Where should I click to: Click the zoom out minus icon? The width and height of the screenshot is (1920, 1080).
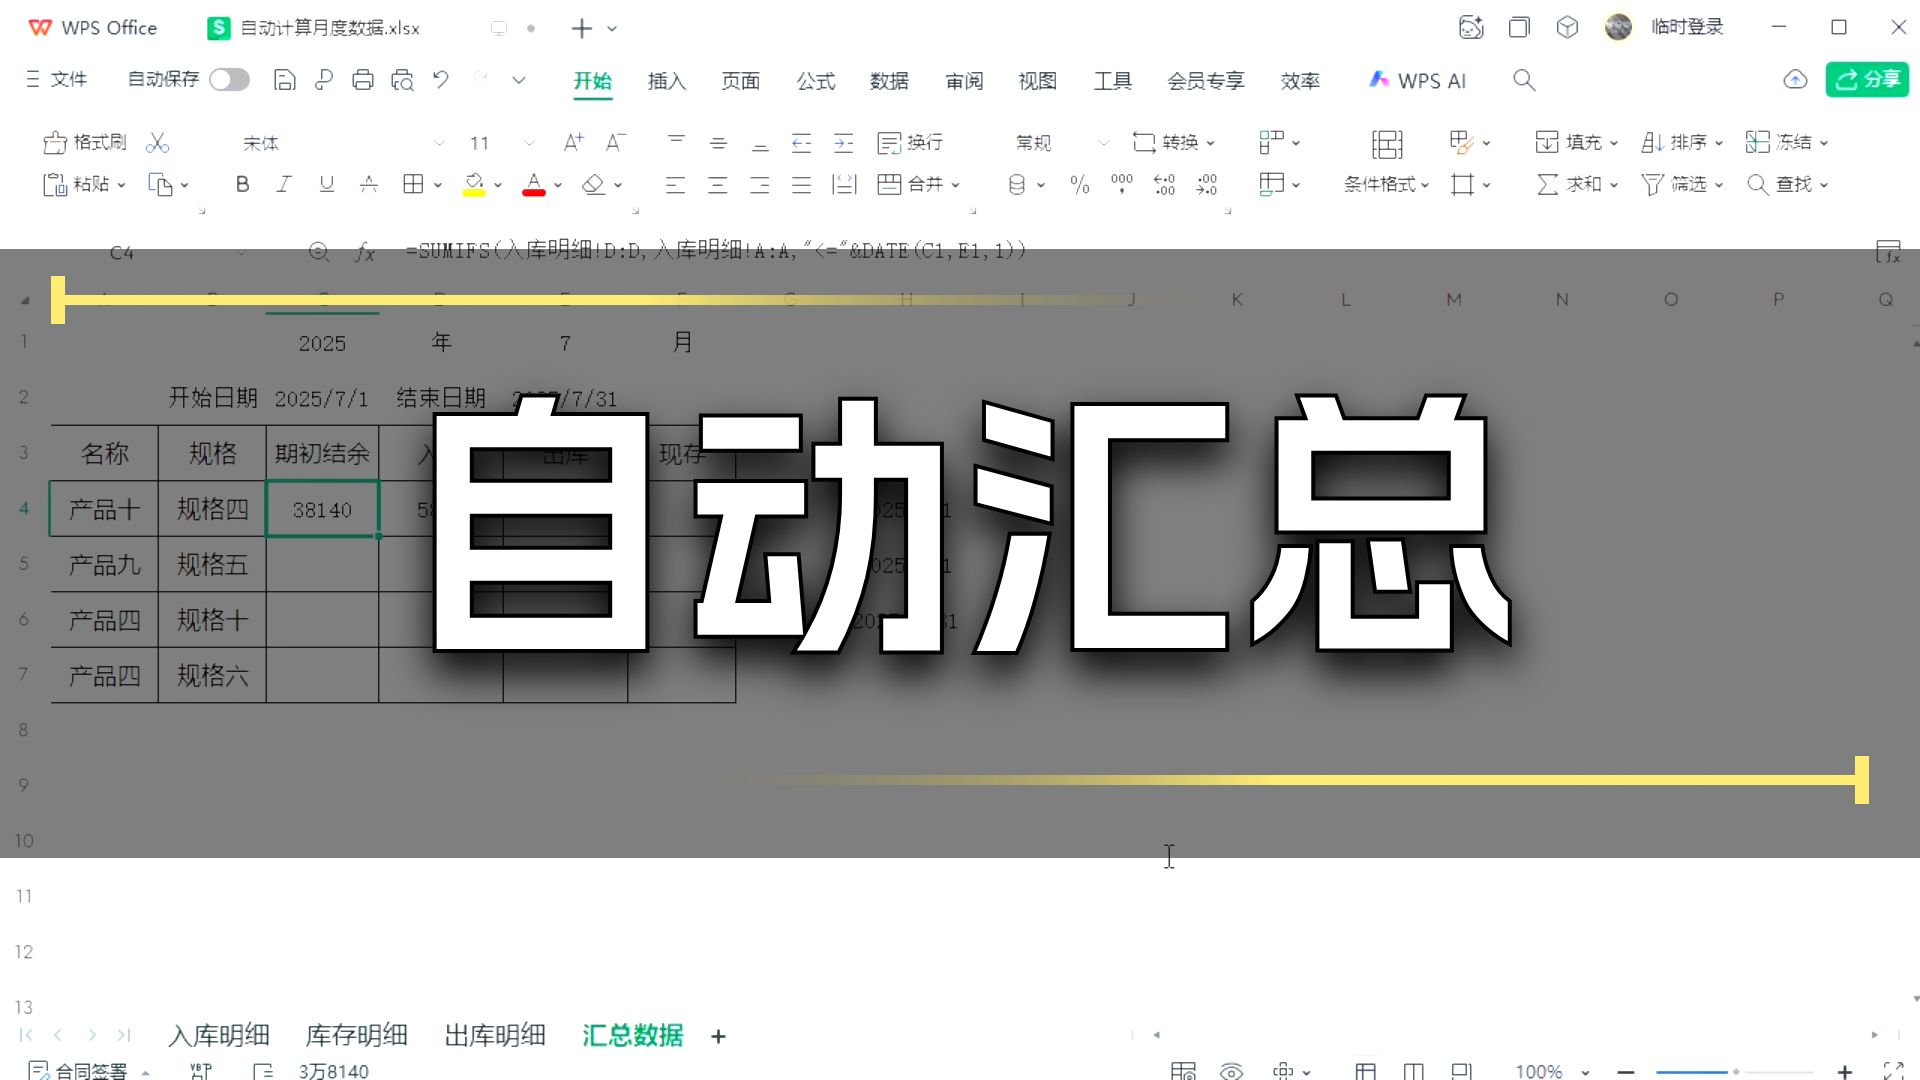[1626, 1072]
